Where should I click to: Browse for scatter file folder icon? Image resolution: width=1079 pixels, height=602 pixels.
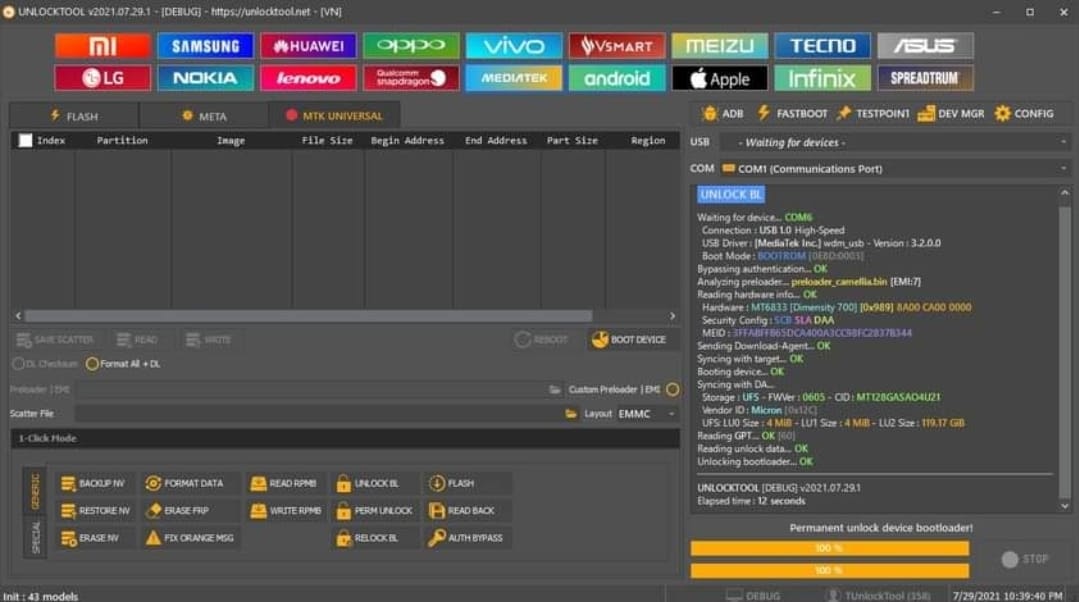point(570,413)
